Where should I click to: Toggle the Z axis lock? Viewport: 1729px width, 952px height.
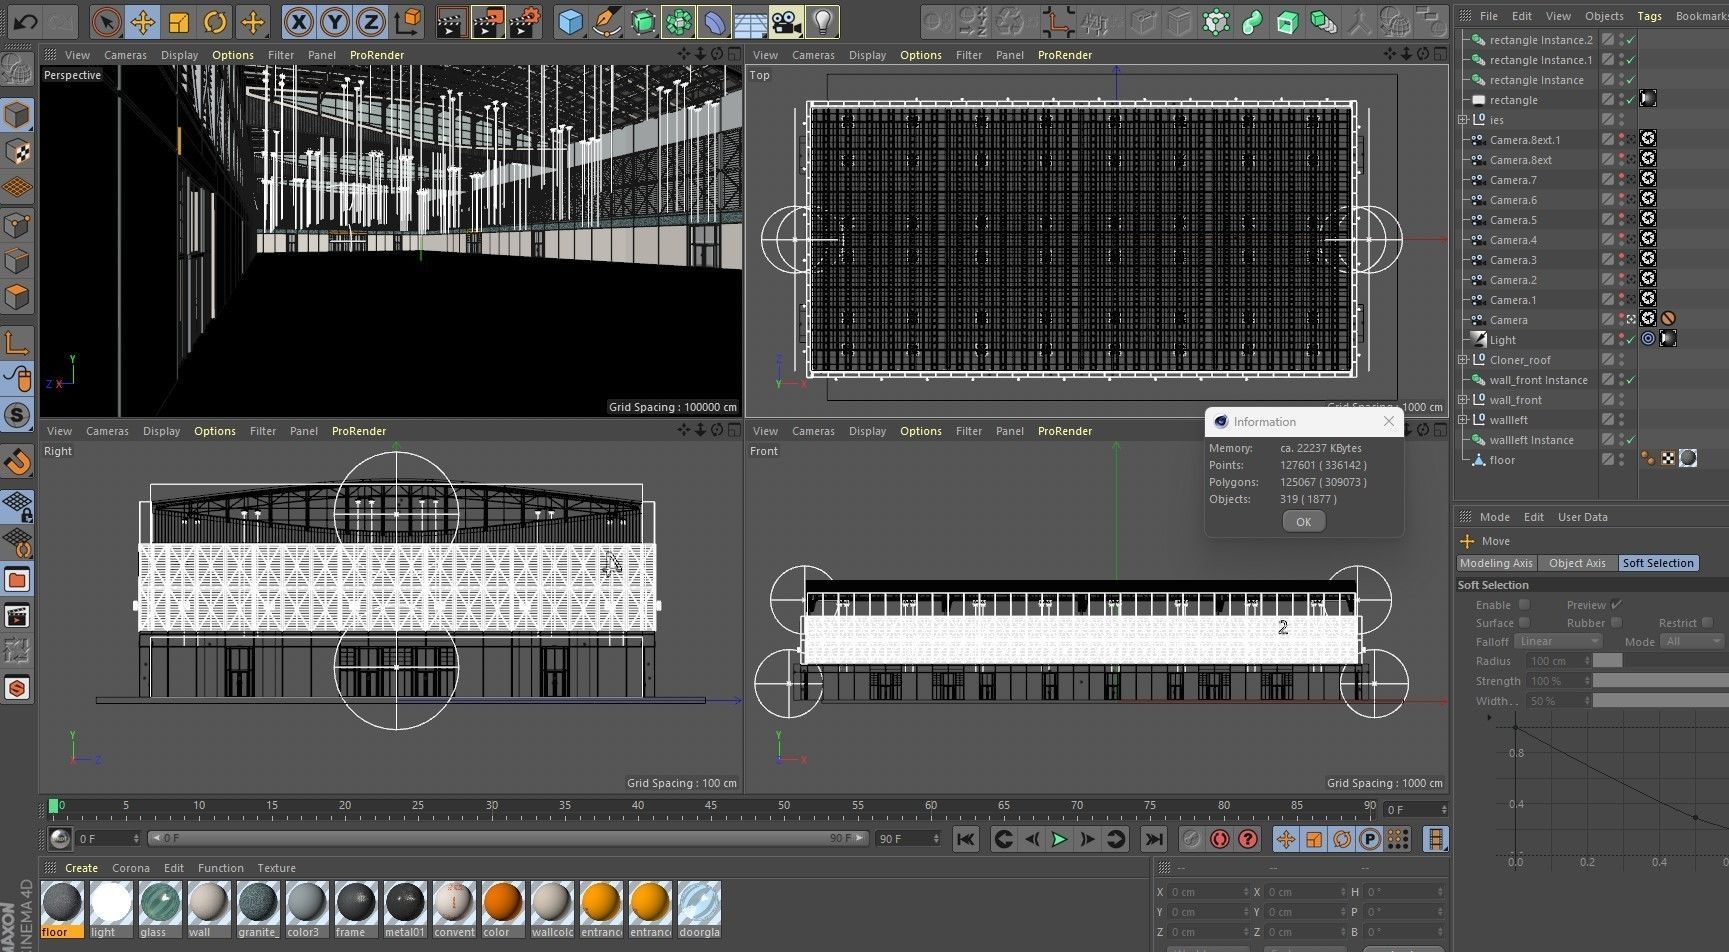pyautogui.click(x=371, y=21)
